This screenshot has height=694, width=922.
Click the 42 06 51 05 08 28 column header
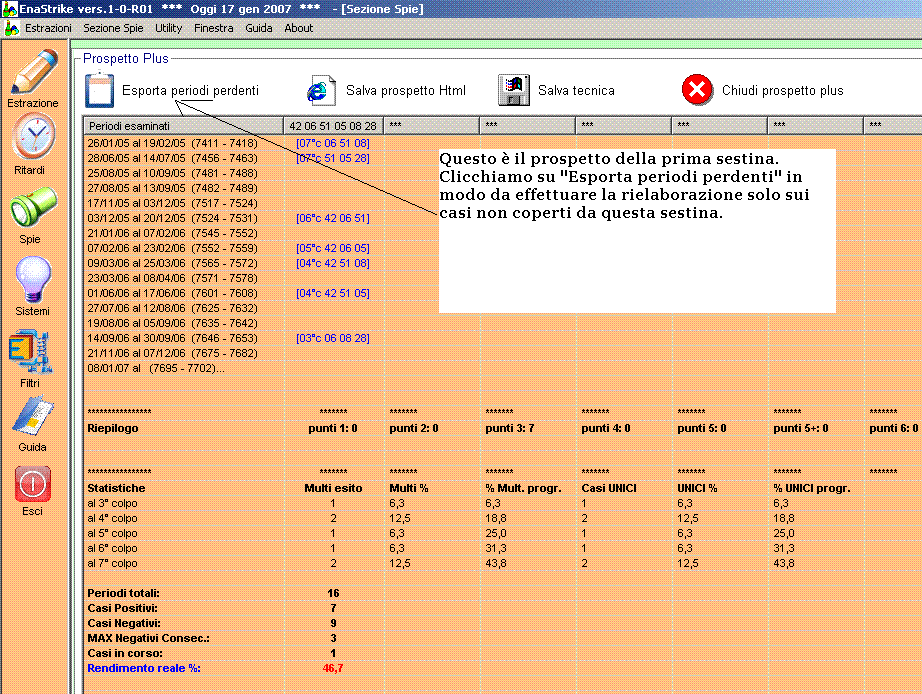point(333,126)
